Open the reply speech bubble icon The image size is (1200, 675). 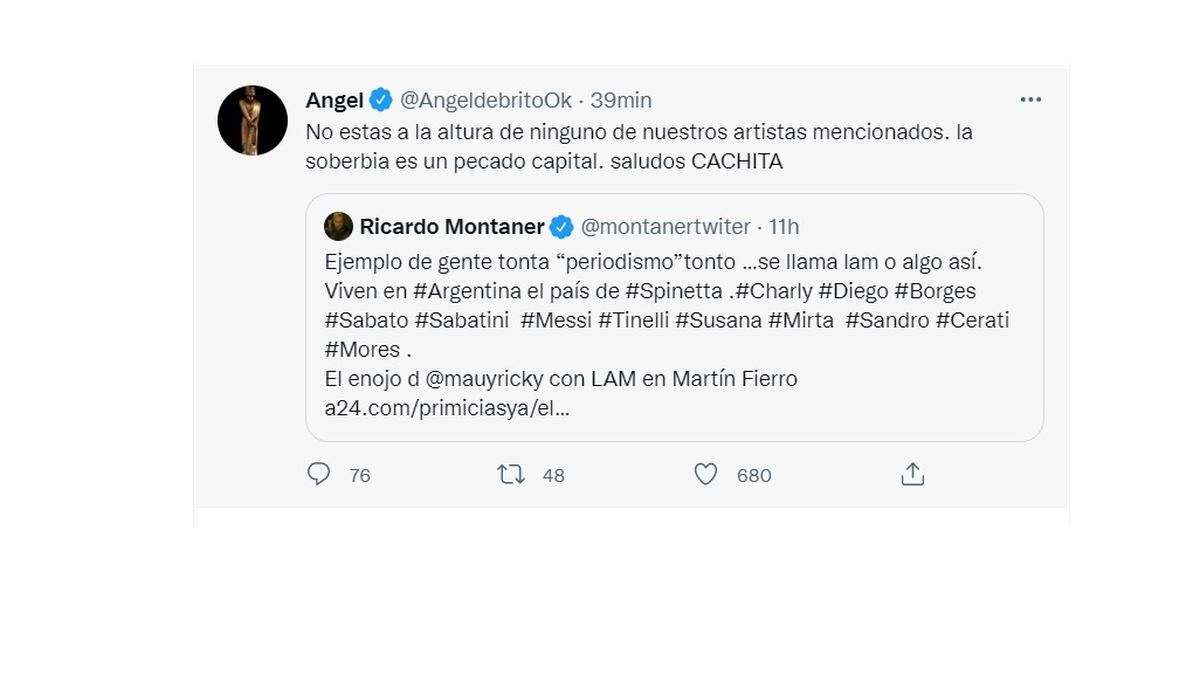click(319, 474)
